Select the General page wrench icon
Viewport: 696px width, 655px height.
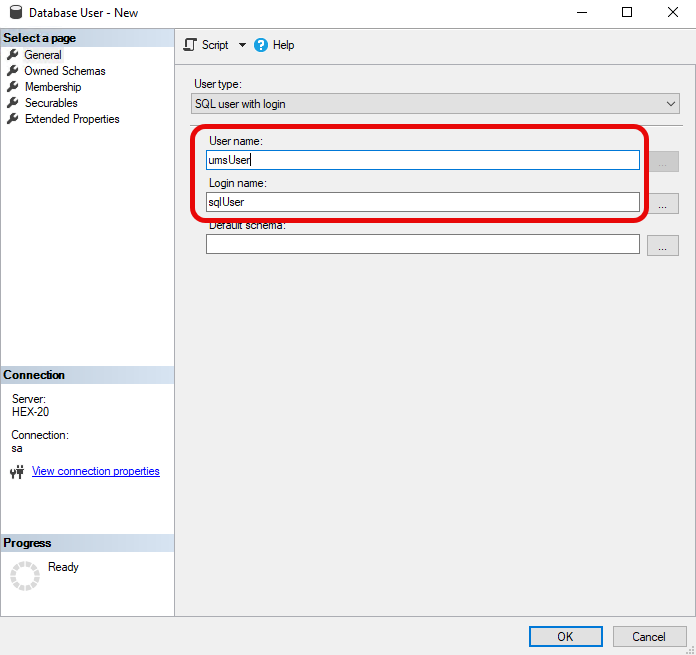13,55
